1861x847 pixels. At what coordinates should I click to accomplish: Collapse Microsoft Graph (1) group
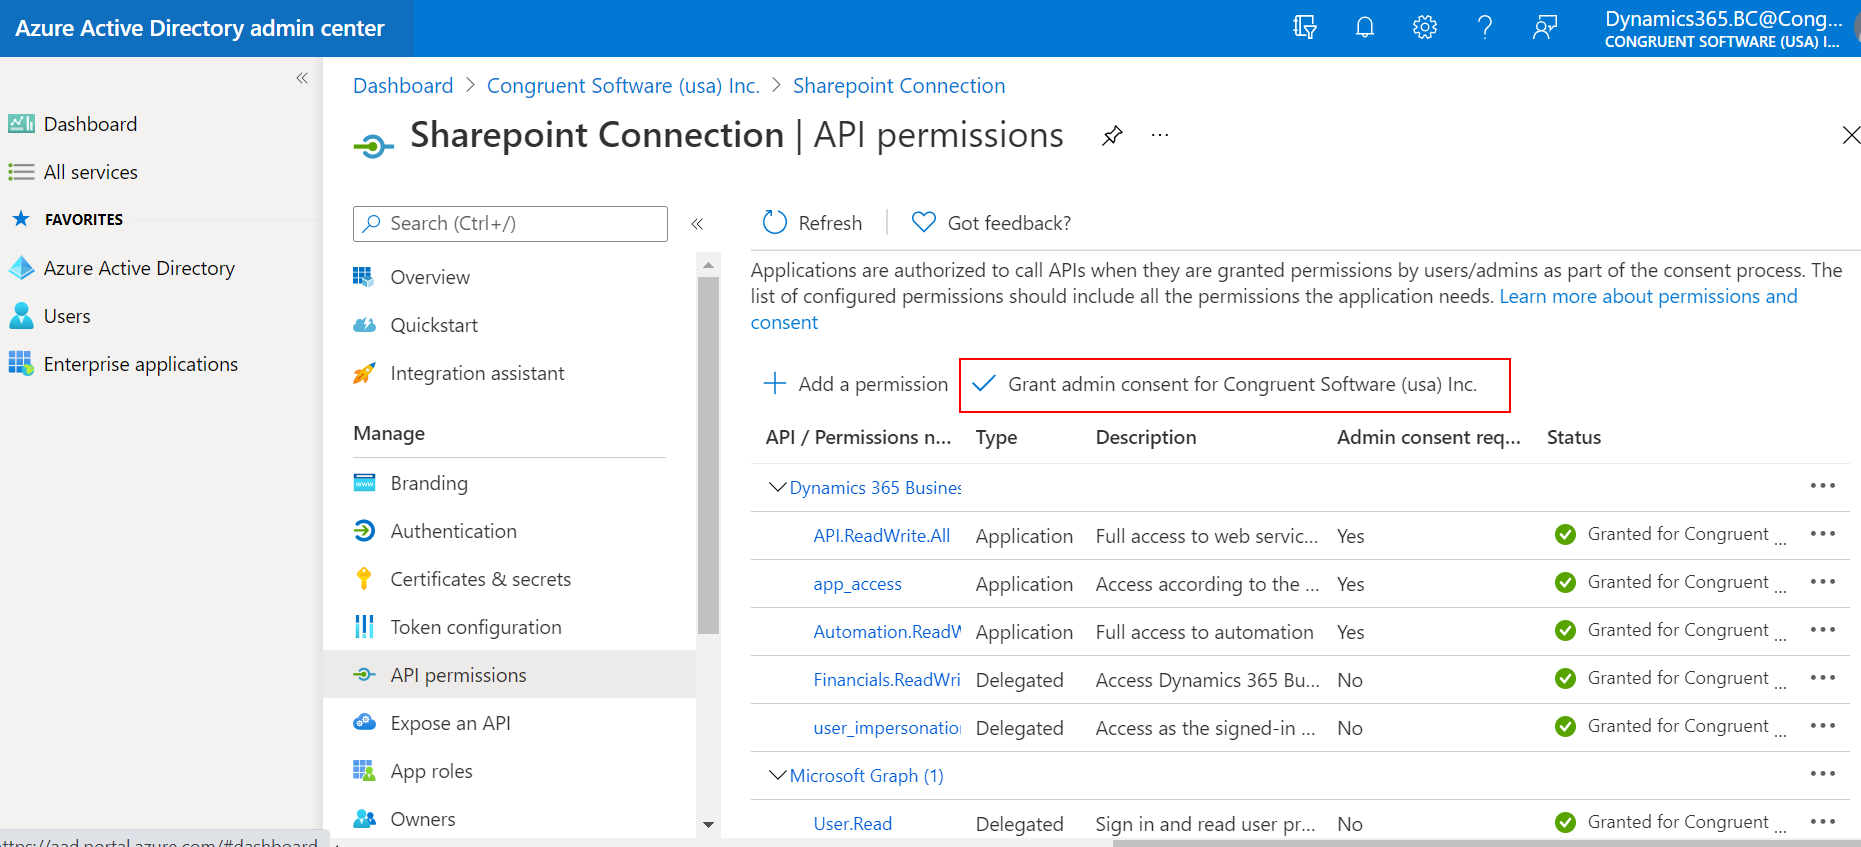coord(777,775)
